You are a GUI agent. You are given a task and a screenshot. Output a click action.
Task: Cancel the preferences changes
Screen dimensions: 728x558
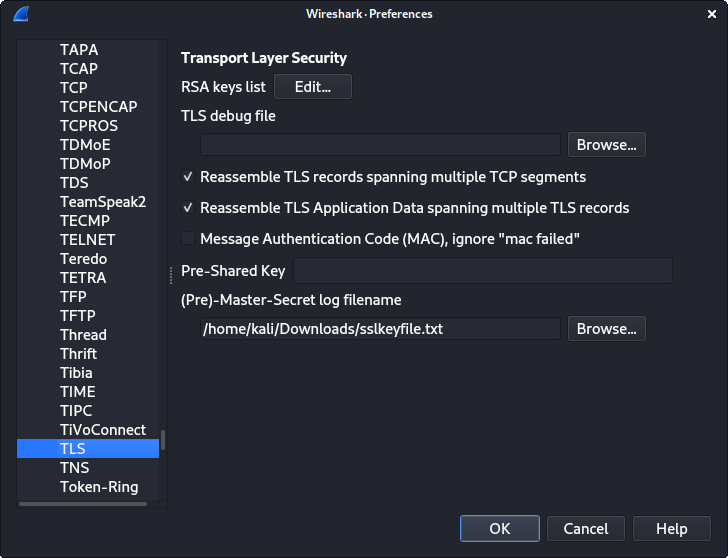[585, 528]
